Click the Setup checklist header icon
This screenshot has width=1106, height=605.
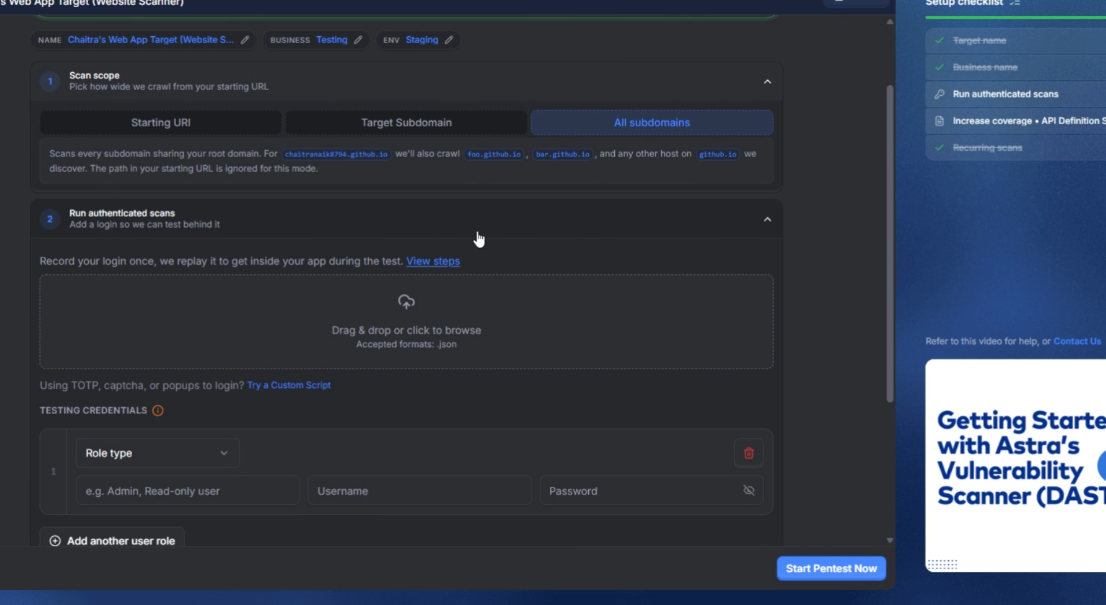coord(1015,3)
